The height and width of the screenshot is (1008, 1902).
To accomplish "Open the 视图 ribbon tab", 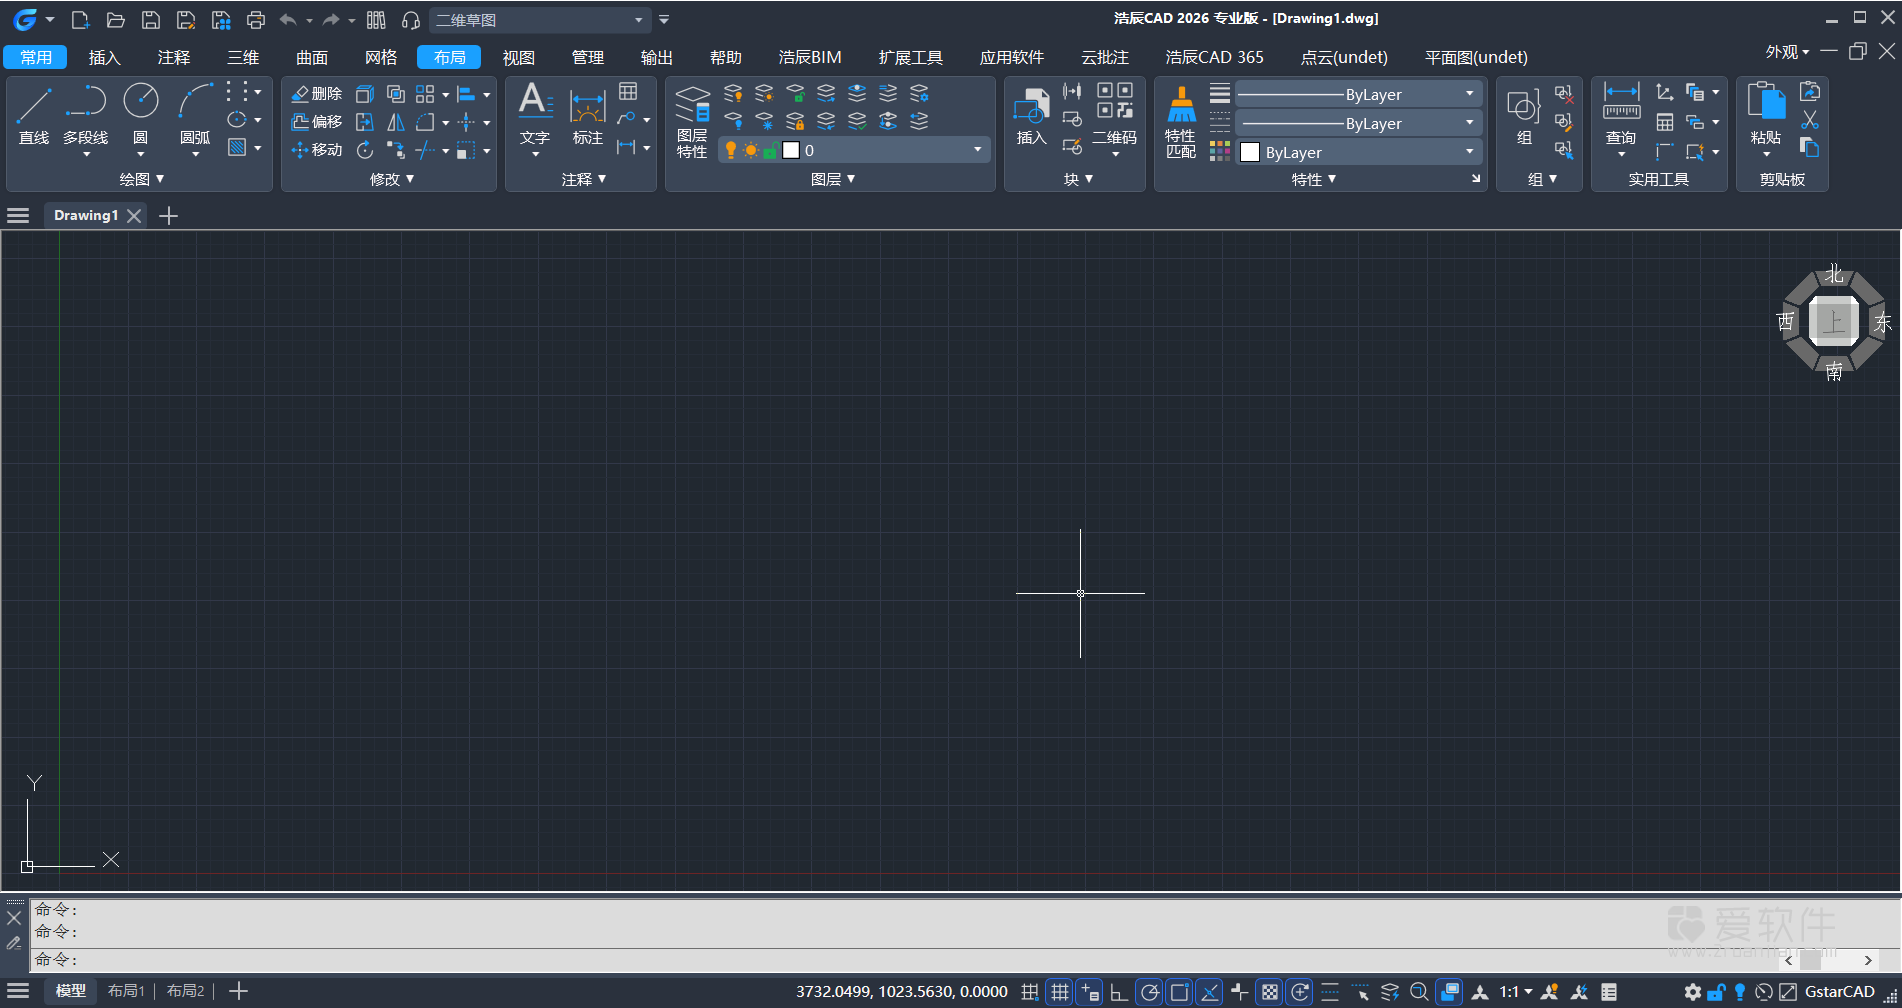I will (x=518, y=57).
